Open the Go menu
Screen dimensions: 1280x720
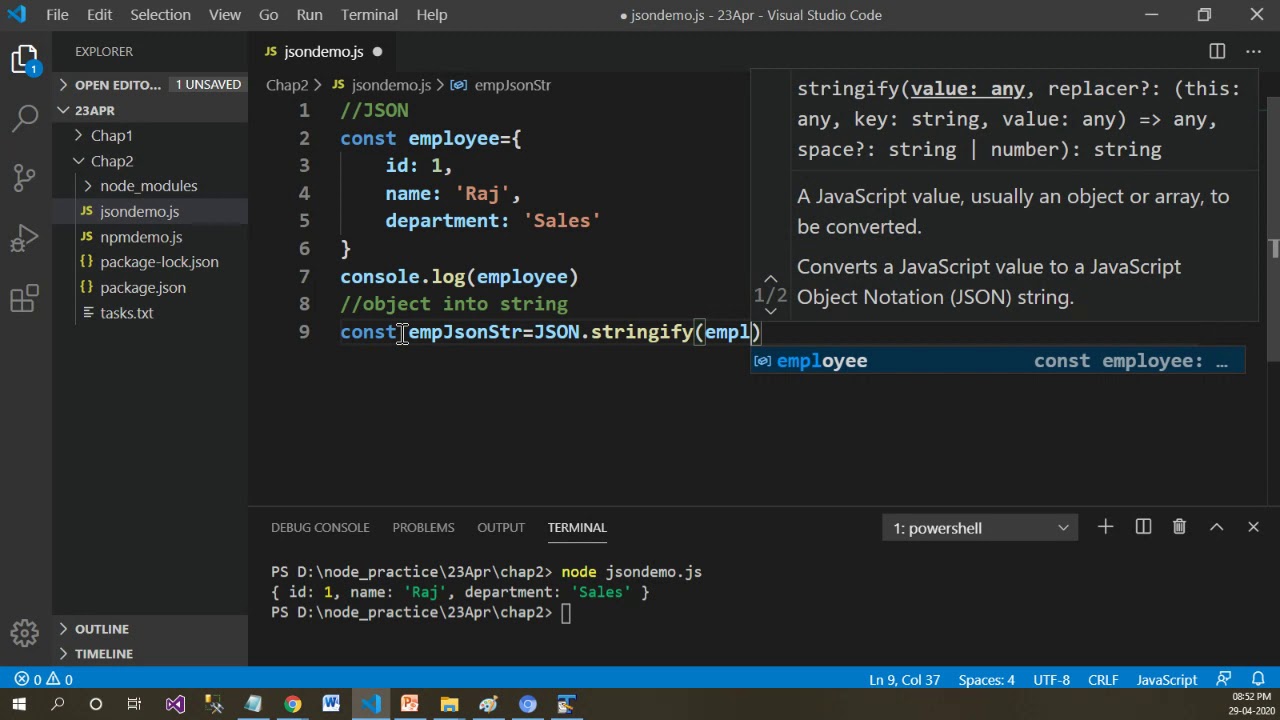[268, 15]
